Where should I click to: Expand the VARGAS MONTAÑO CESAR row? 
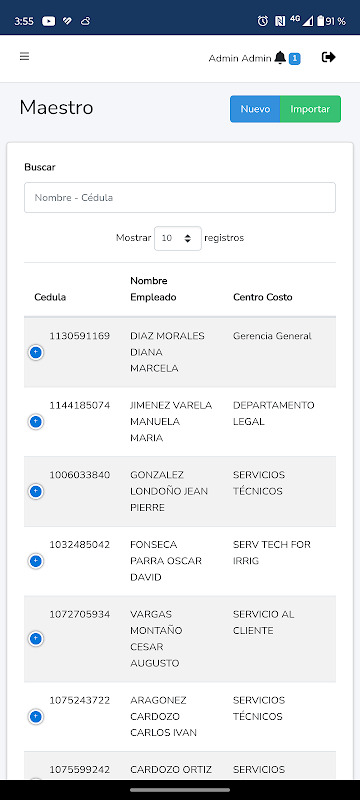35,639
